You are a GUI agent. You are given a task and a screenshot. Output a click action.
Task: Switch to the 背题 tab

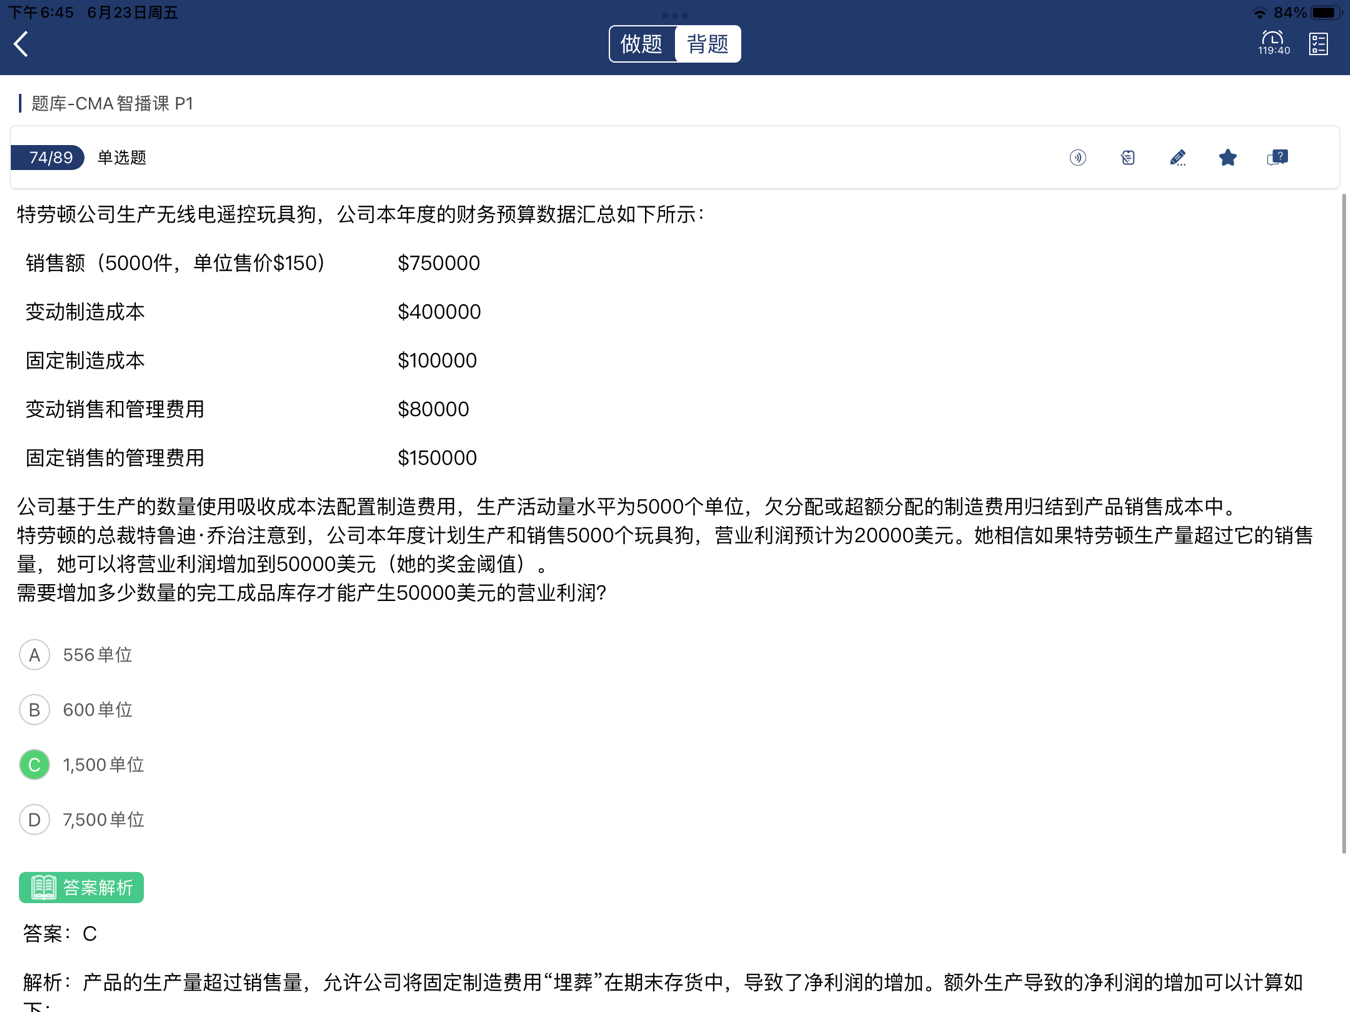click(x=708, y=44)
